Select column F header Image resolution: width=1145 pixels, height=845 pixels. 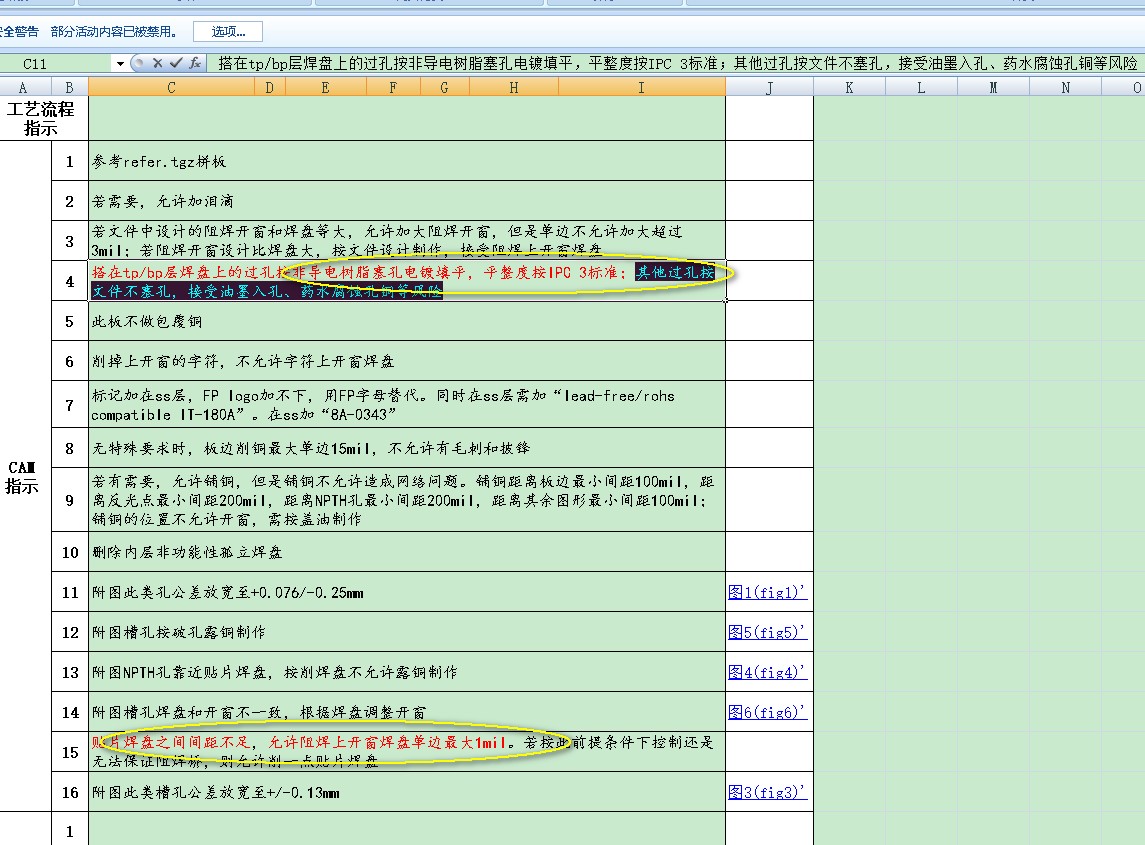pyautogui.click(x=393, y=88)
